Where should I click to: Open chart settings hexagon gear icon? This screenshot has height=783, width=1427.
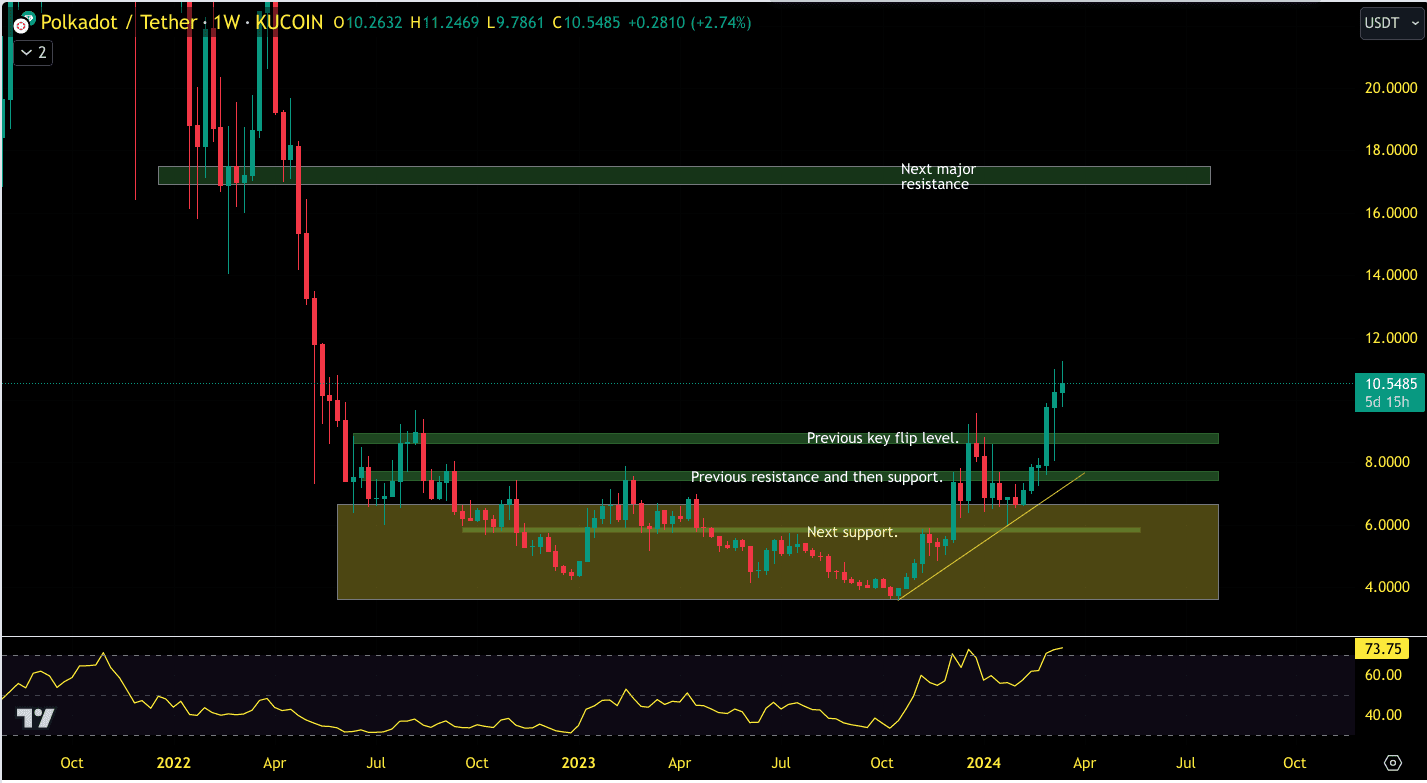click(x=1391, y=763)
